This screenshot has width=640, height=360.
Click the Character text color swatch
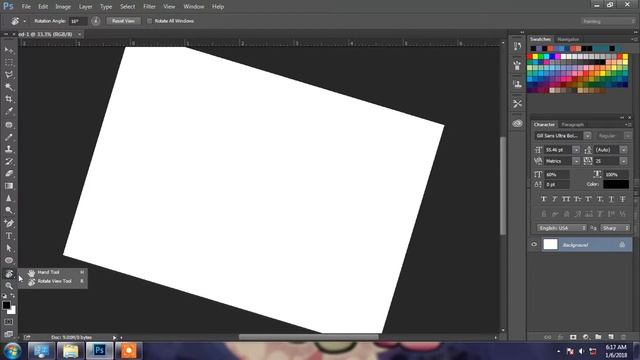(x=616, y=184)
